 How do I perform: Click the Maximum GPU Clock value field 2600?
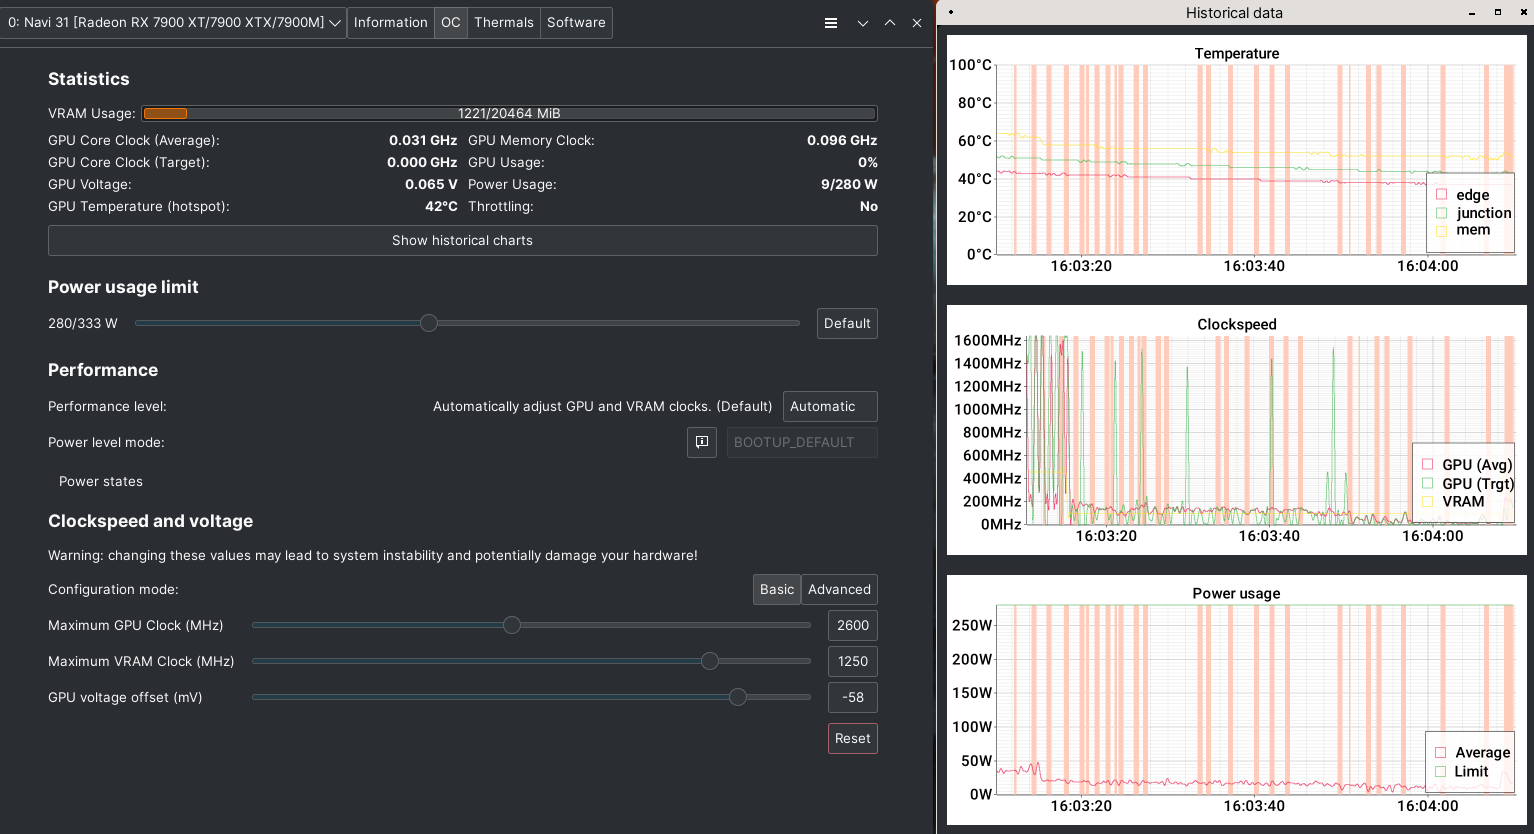(x=853, y=625)
